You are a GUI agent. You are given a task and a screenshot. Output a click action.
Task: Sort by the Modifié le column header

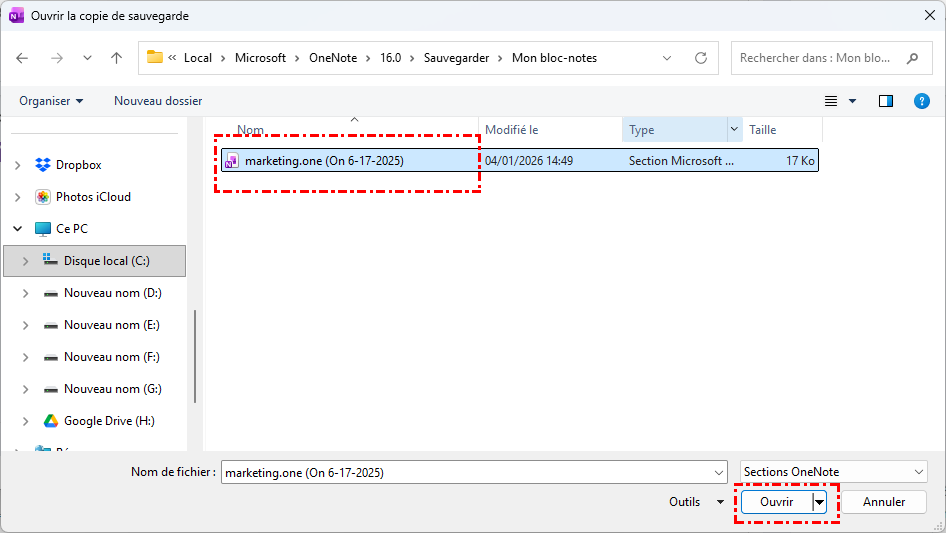(512, 130)
